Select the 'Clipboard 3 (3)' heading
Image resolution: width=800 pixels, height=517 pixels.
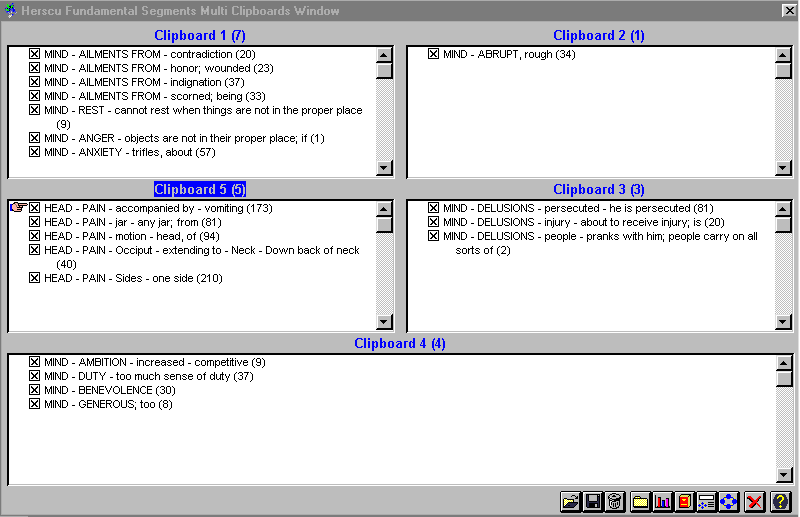coord(598,189)
